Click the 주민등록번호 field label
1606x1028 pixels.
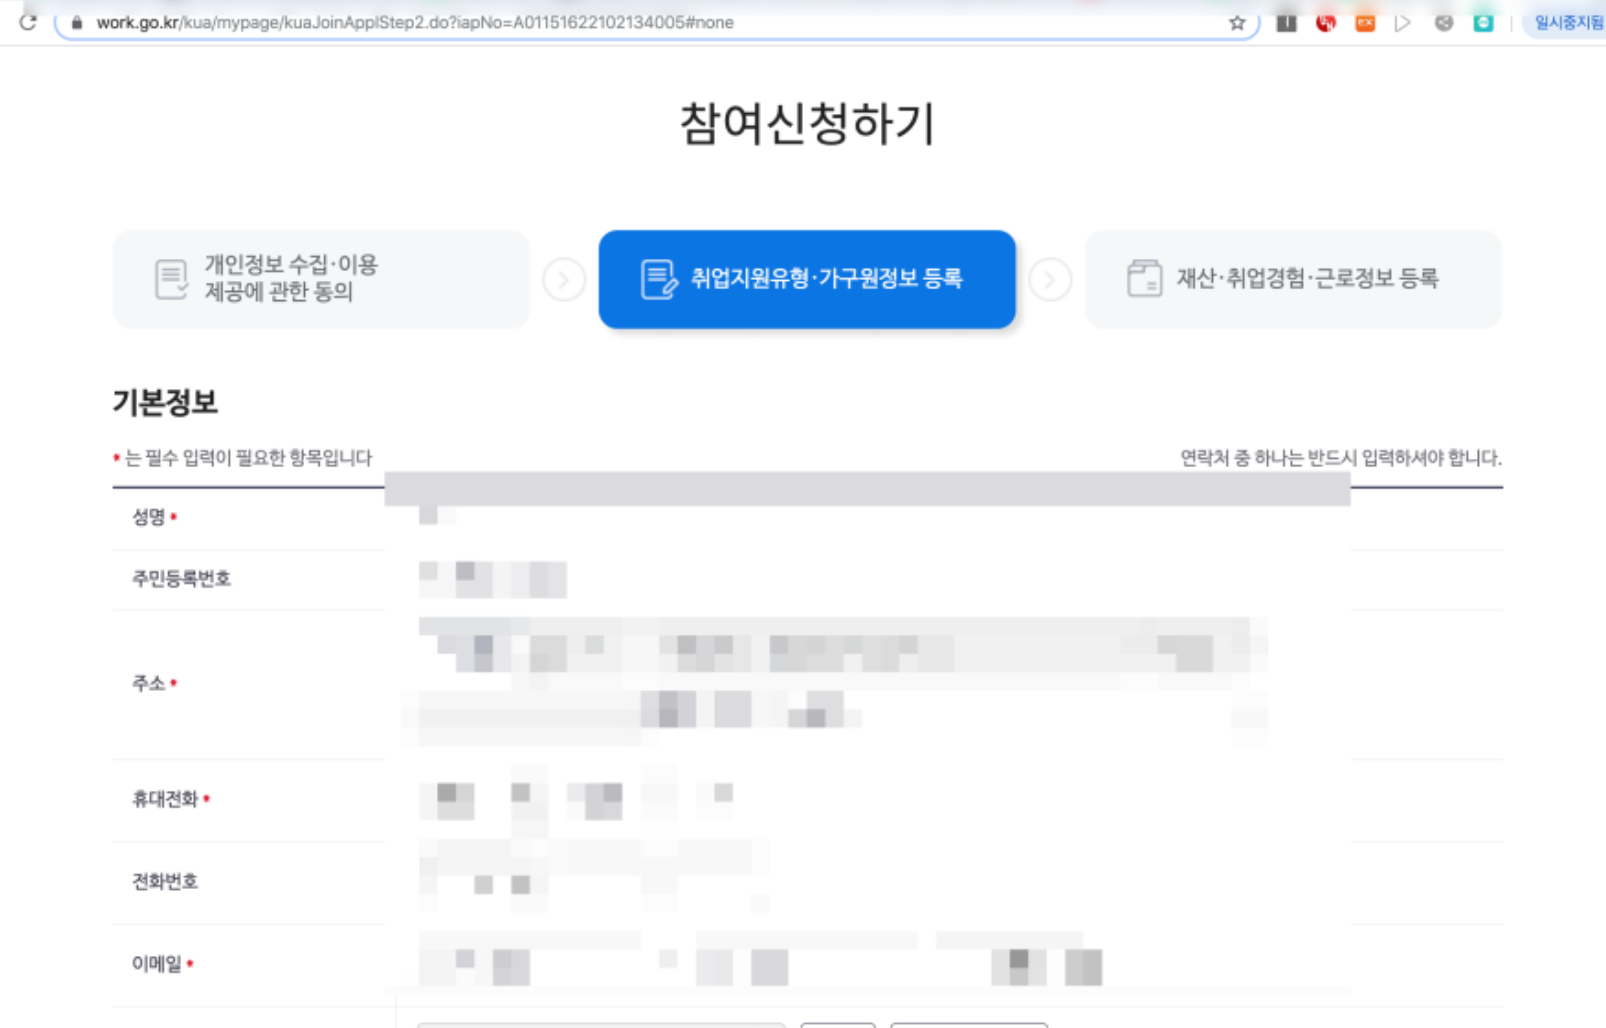click(x=181, y=579)
